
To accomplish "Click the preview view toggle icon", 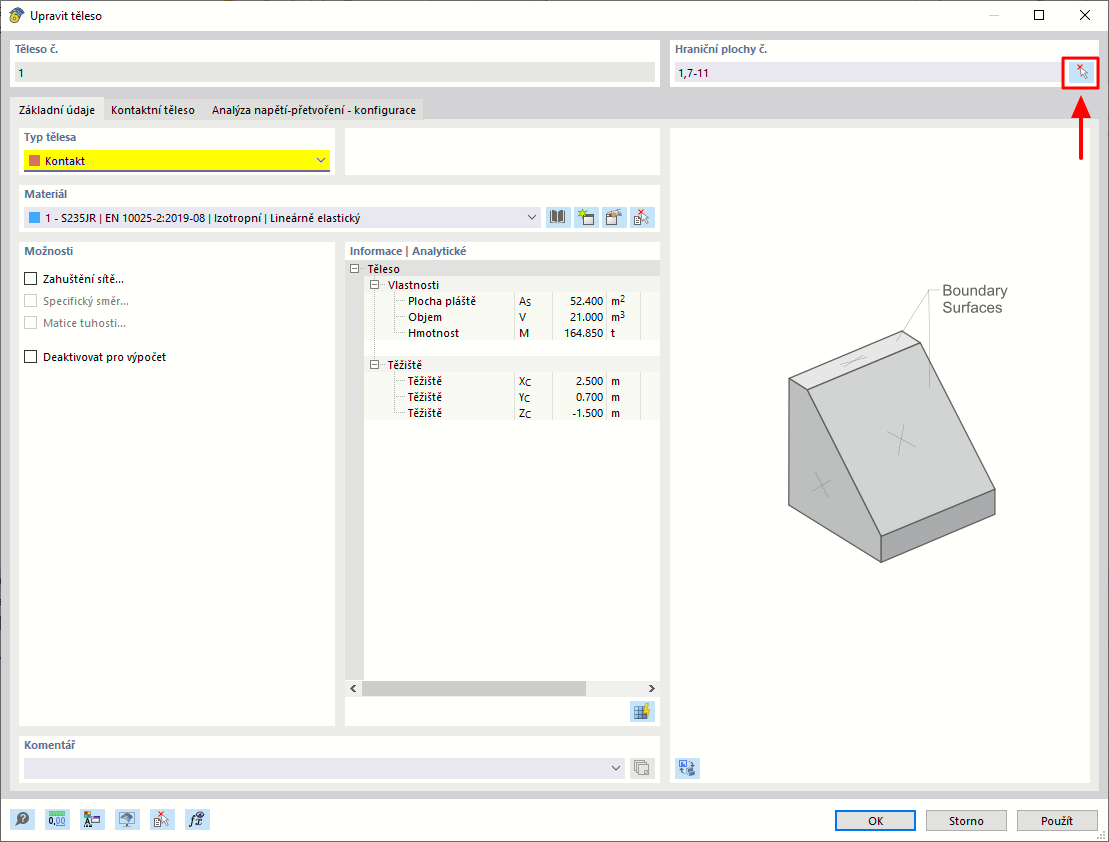I will point(687,768).
